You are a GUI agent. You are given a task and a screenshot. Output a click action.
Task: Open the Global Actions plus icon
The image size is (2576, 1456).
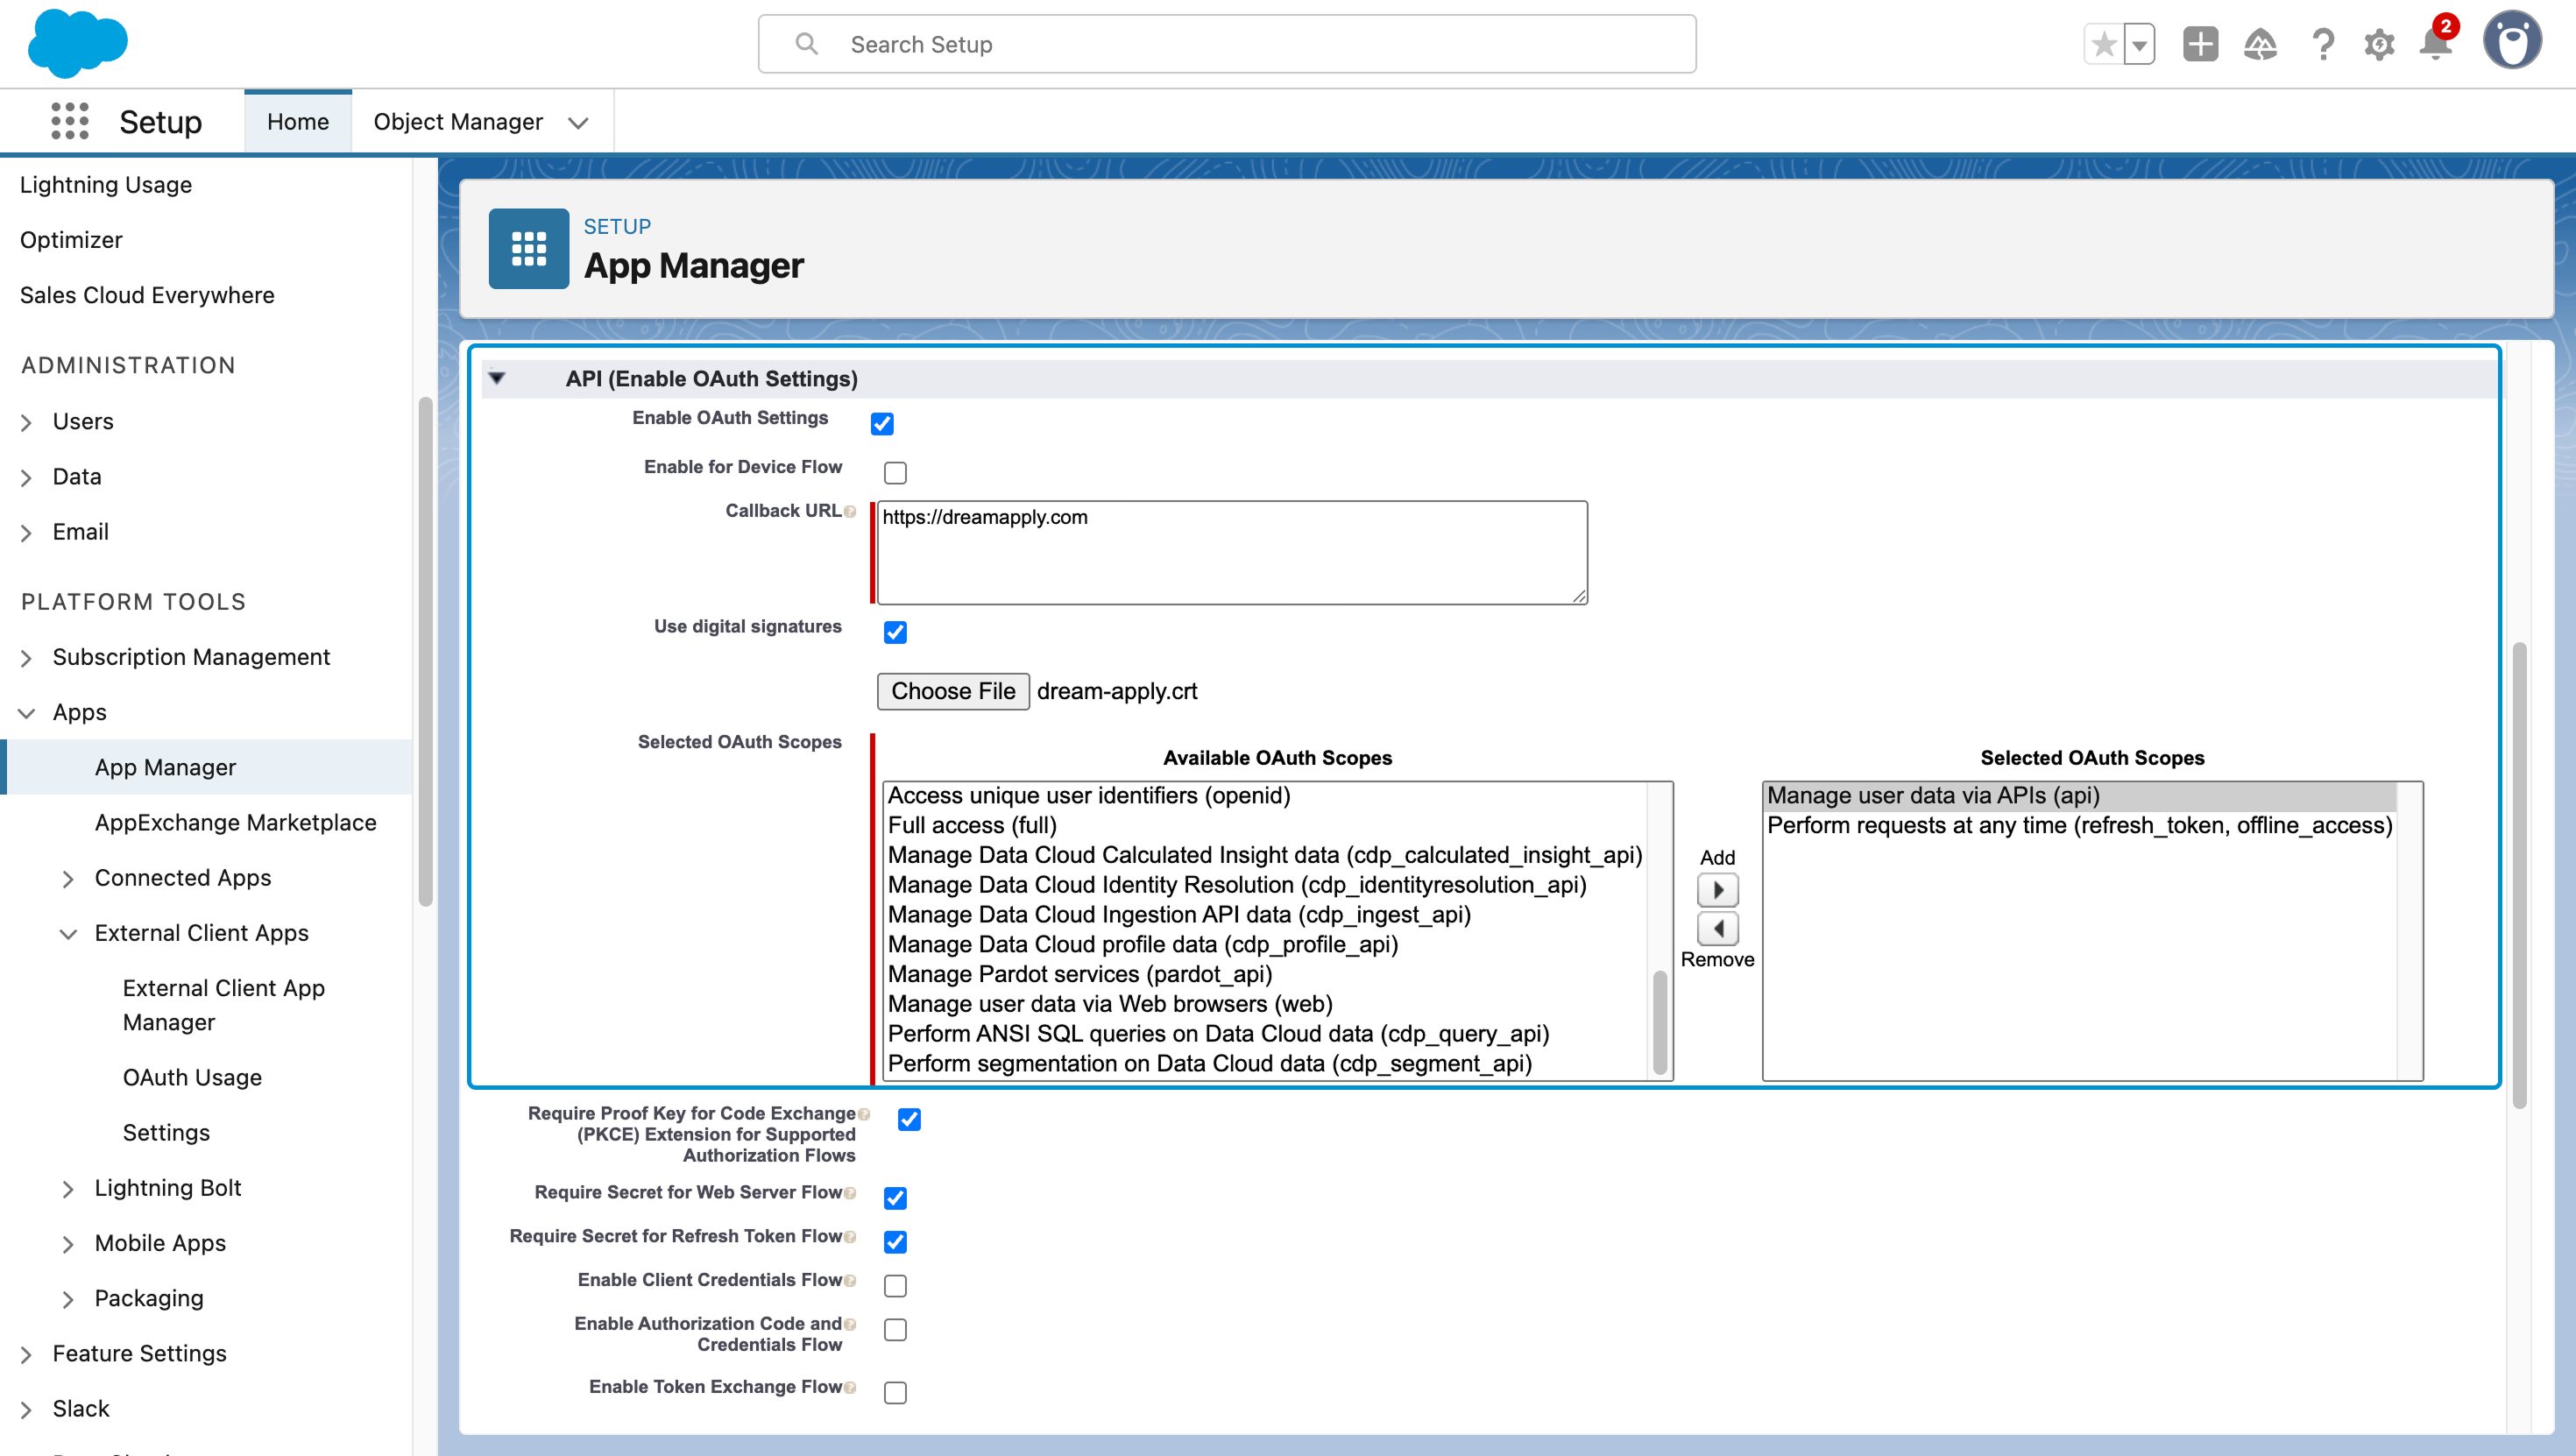pos(2200,44)
